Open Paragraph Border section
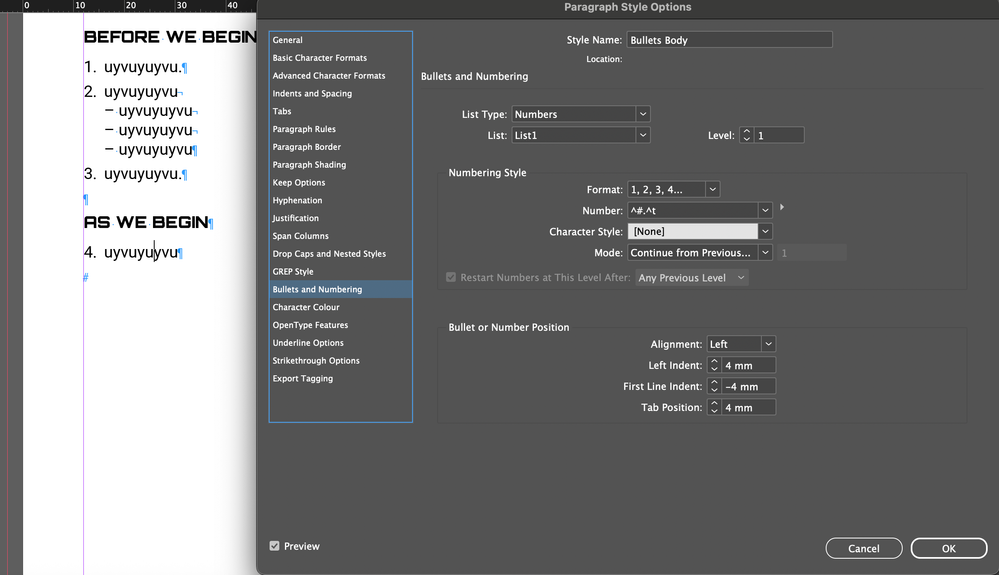This screenshot has width=999, height=575. 340,146
